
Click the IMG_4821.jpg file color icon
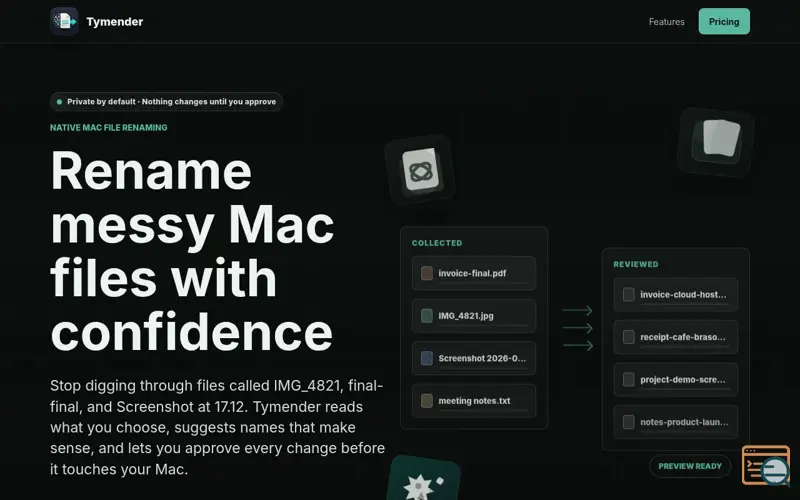[427, 316]
